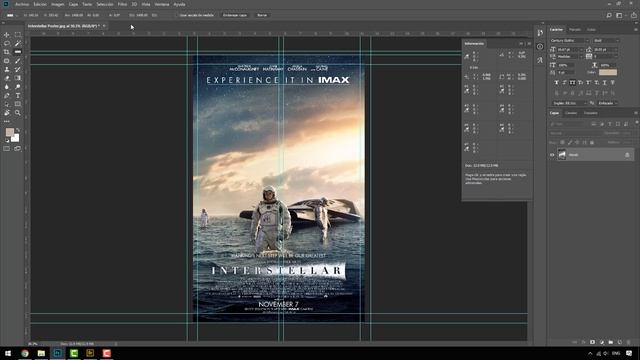
Task: Toggle Superscript in Character panel
Action: pos(588,82)
